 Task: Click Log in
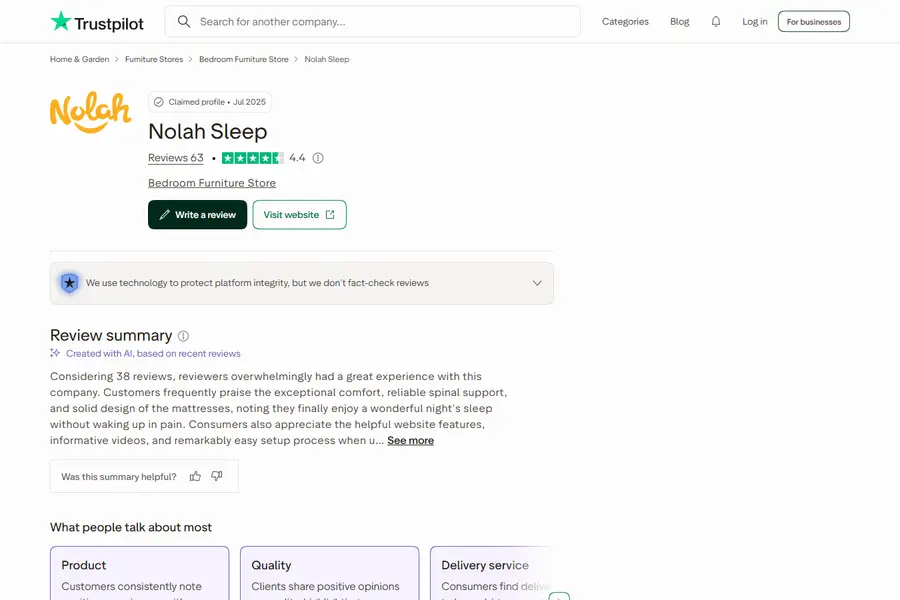coord(754,21)
